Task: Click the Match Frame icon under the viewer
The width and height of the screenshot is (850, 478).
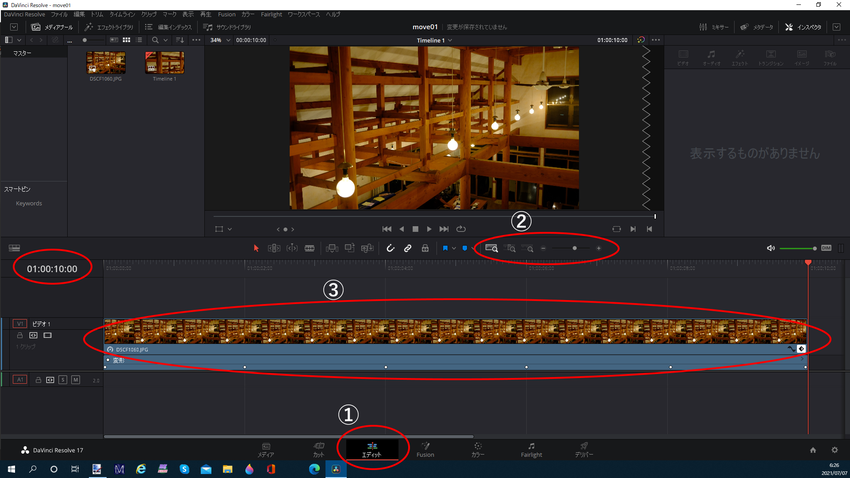Action: click(616, 229)
